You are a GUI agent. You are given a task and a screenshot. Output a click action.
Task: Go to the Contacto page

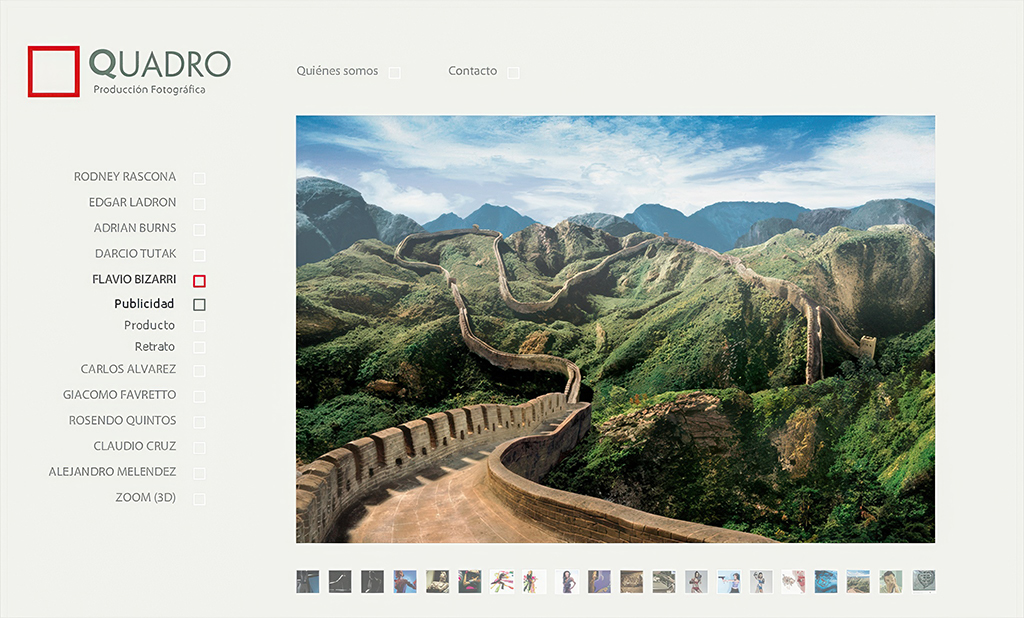472,71
